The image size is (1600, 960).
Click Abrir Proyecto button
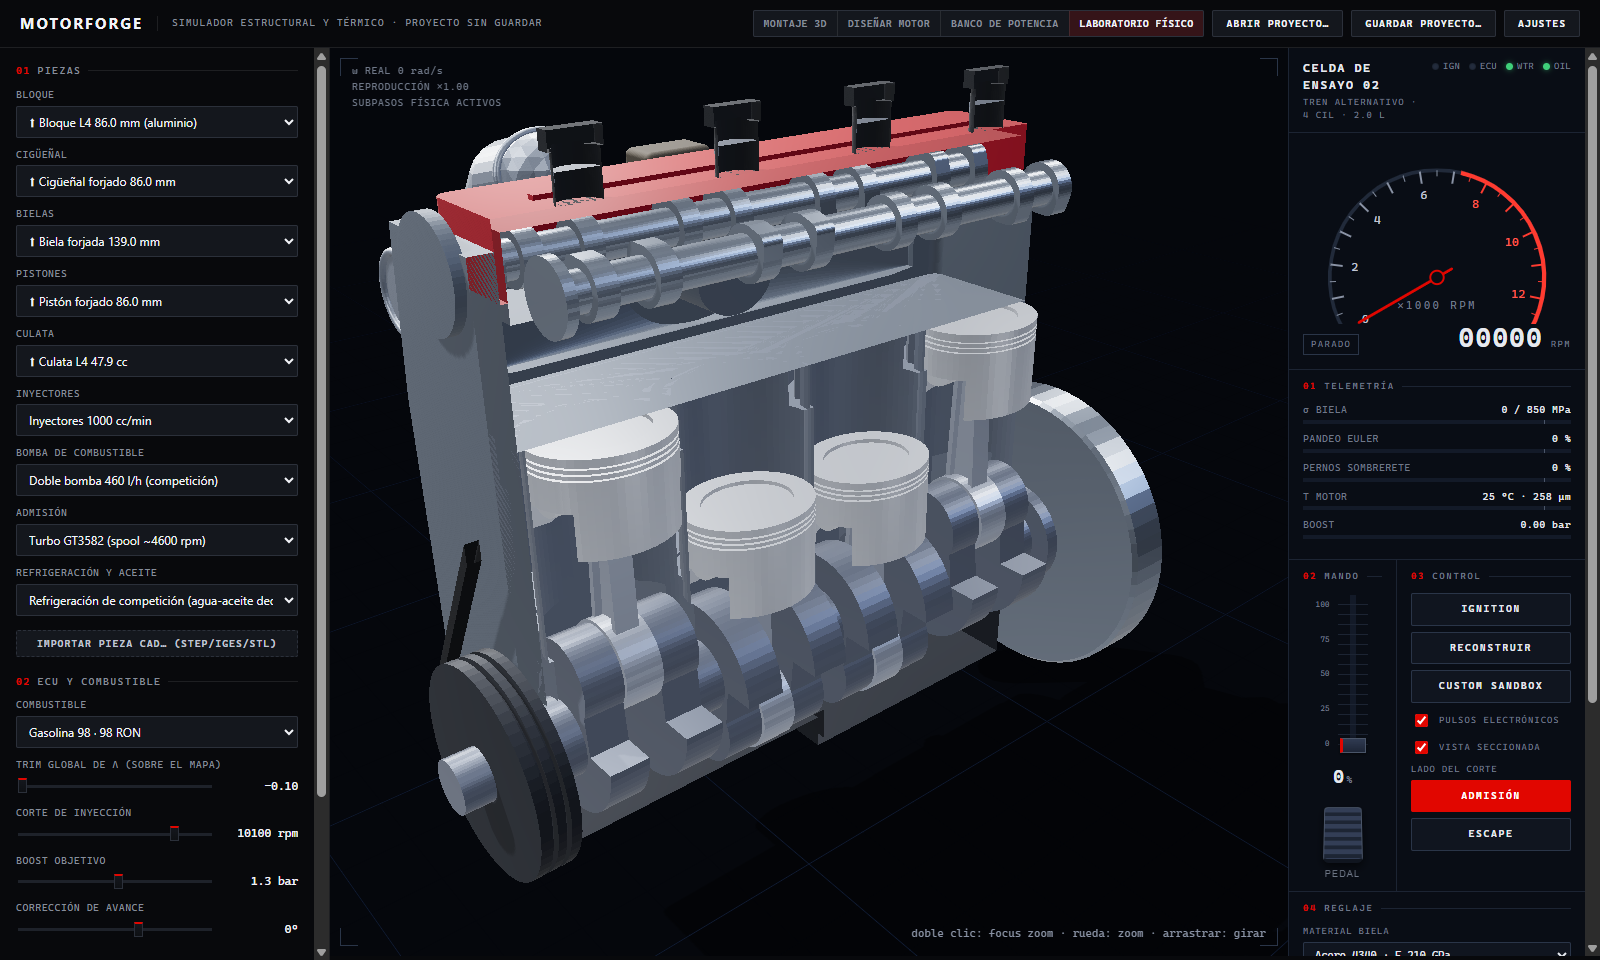(x=1277, y=23)
